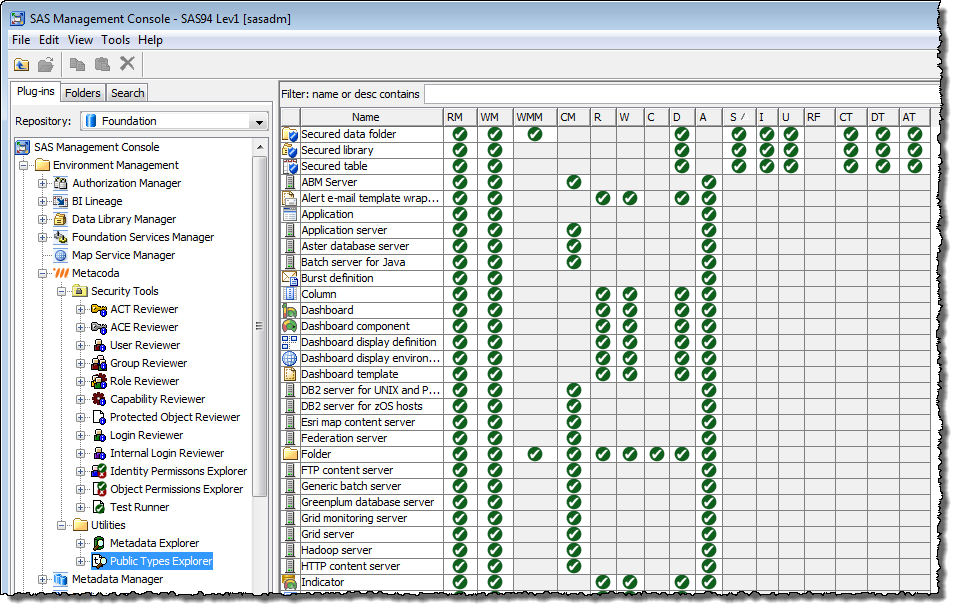Sort table by the Name column header
This screenshot has width=959, height=614.
coord(371,117)
